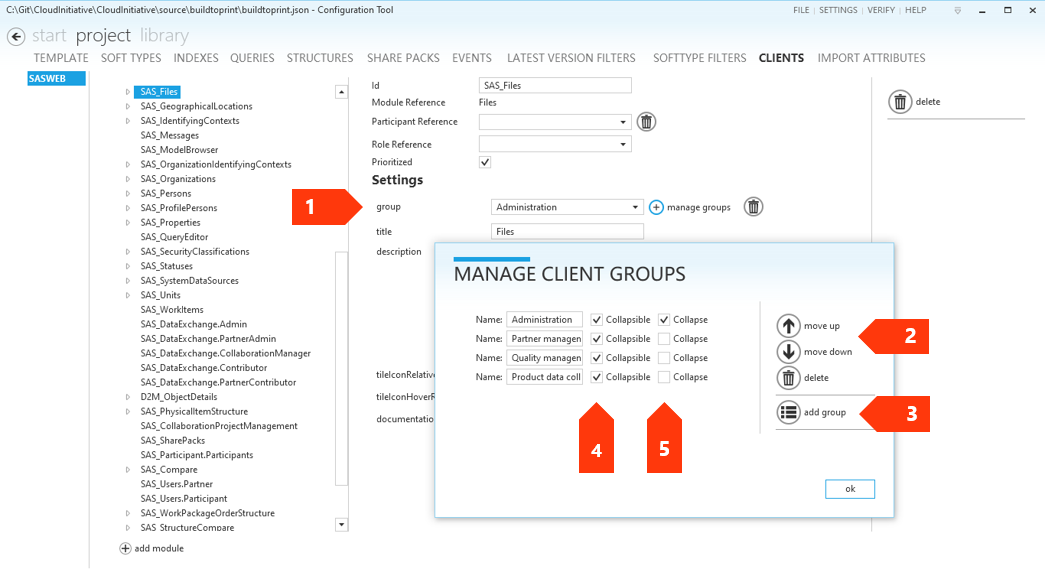
Task: Uncheck Collapse for the Administration group
Action: (664, 319)
